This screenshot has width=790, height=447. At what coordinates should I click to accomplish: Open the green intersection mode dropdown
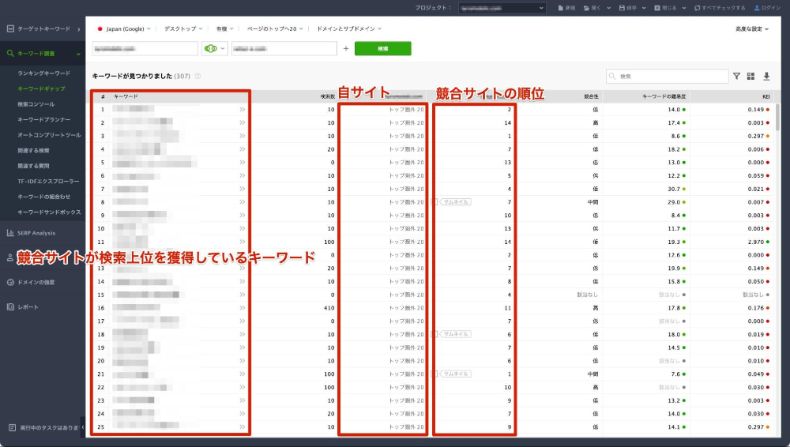point(214,48)
